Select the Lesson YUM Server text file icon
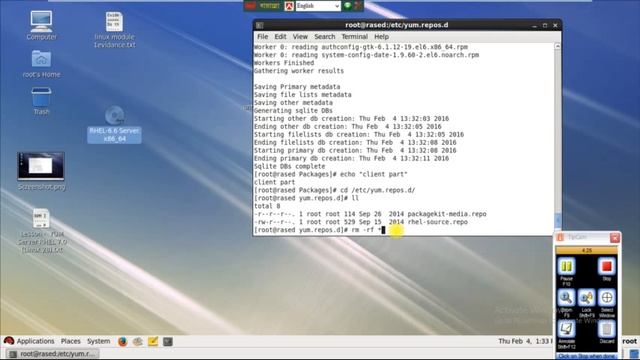Viewport: 640px width, 360px height. point(41,218)
